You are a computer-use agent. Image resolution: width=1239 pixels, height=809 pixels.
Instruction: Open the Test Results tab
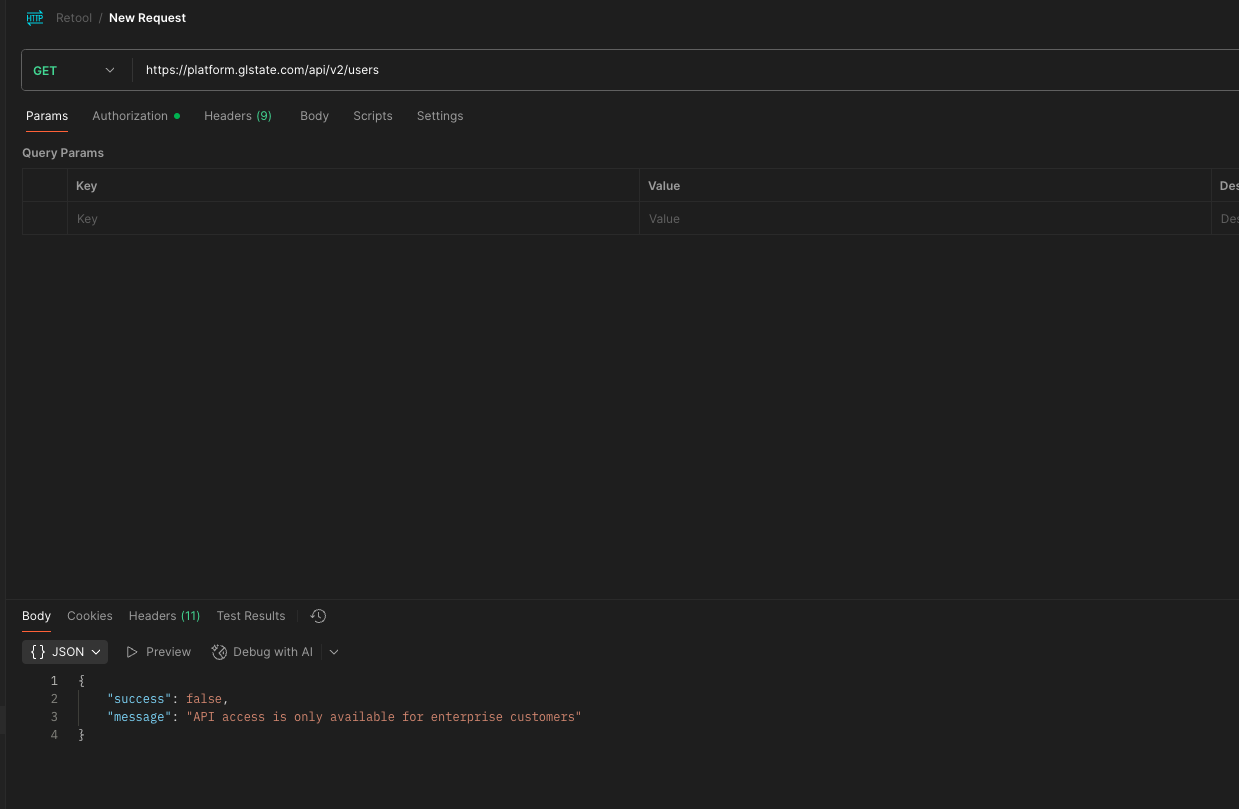(251, 616)
